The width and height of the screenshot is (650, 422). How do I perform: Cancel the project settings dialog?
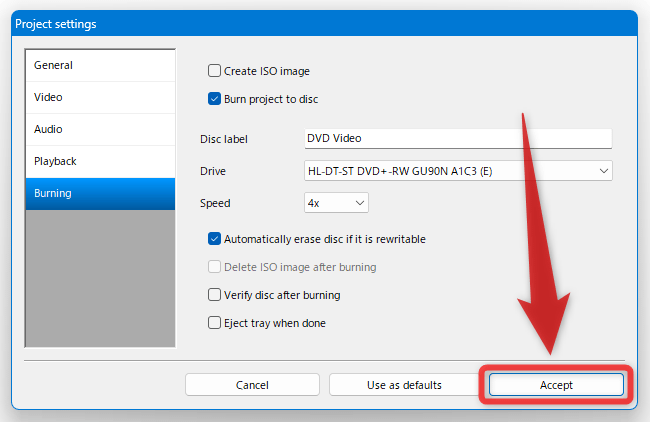click(252, 385)
